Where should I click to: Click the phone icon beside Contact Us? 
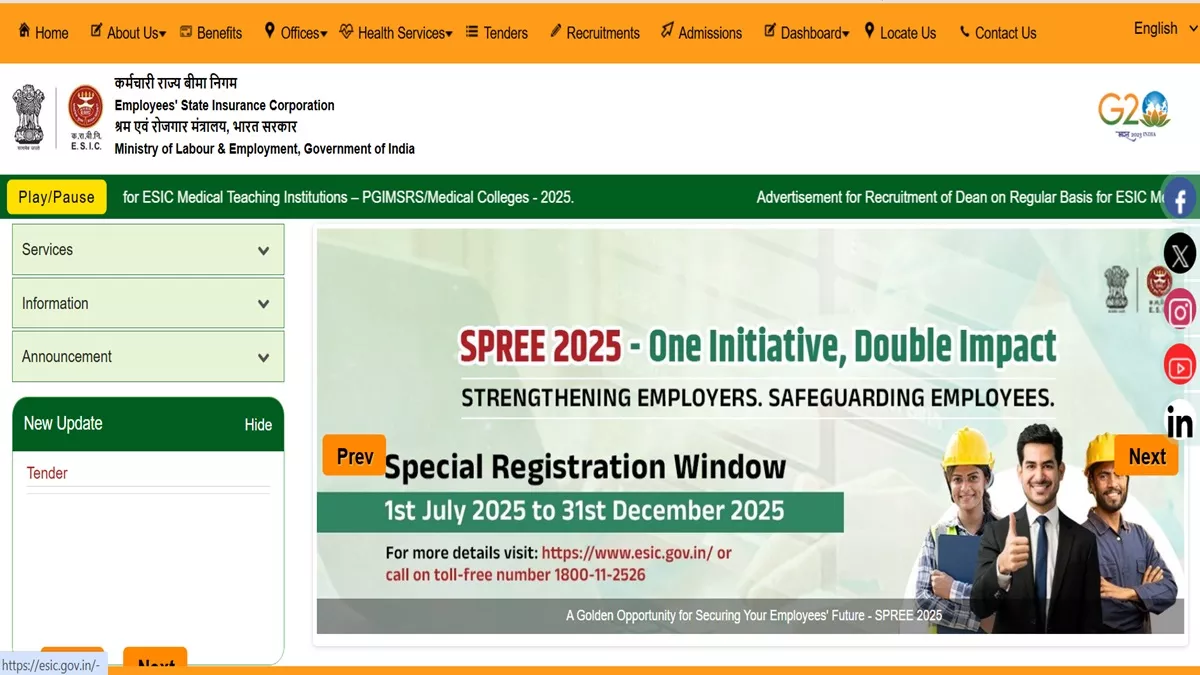click(x=965, y=32)
